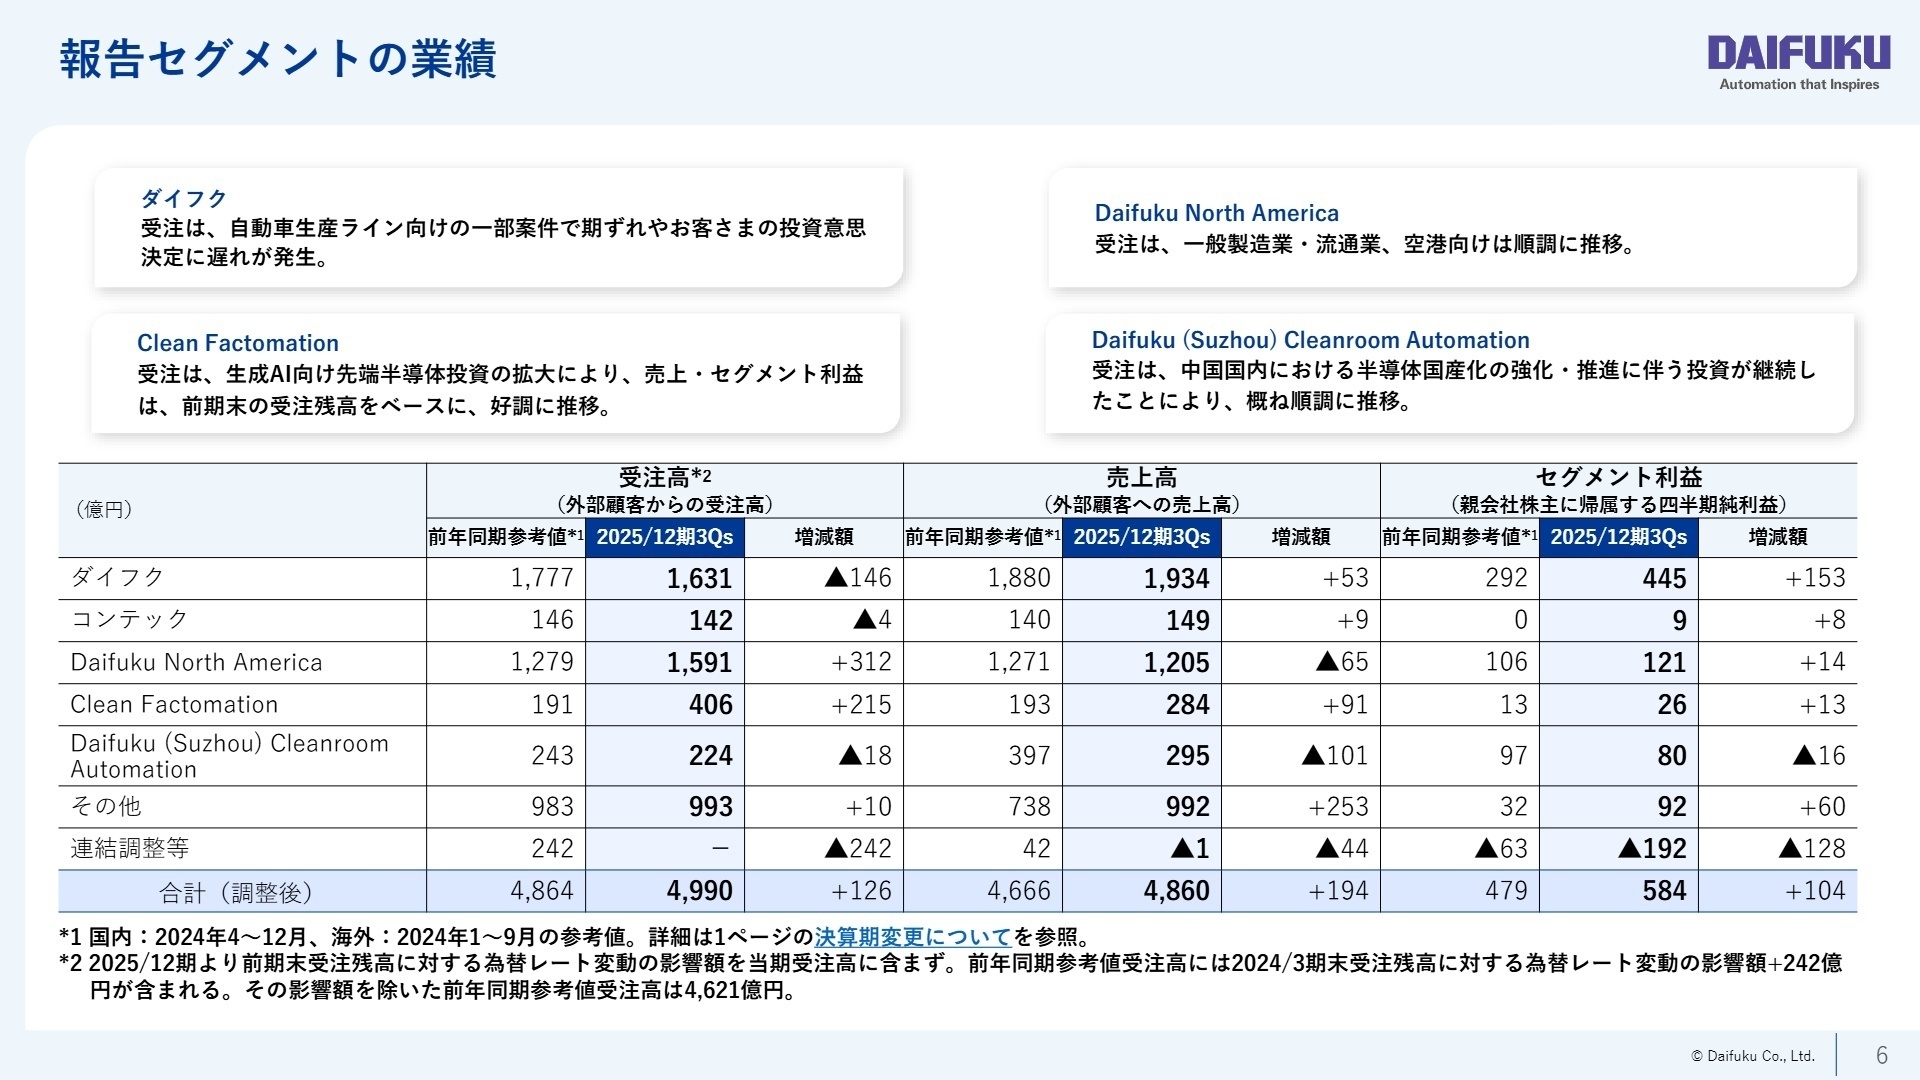Click the +312 change value for Daifuku North America
Image resolution: width=1920 pixels, height=1080 pixels.
(860, 661)
